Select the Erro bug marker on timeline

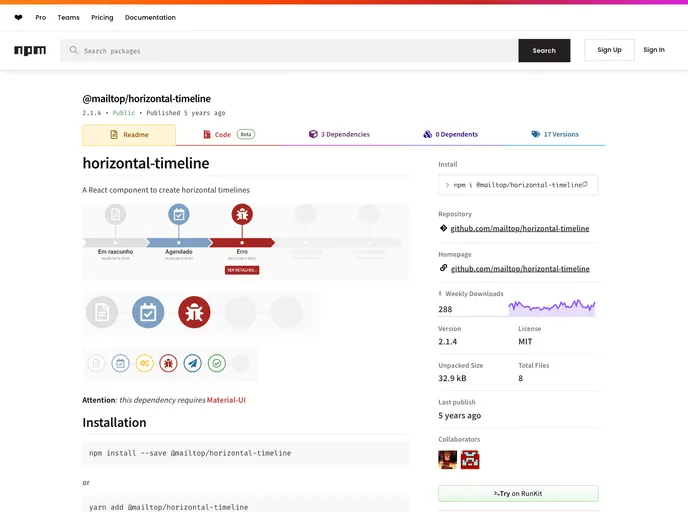point(242,215)
